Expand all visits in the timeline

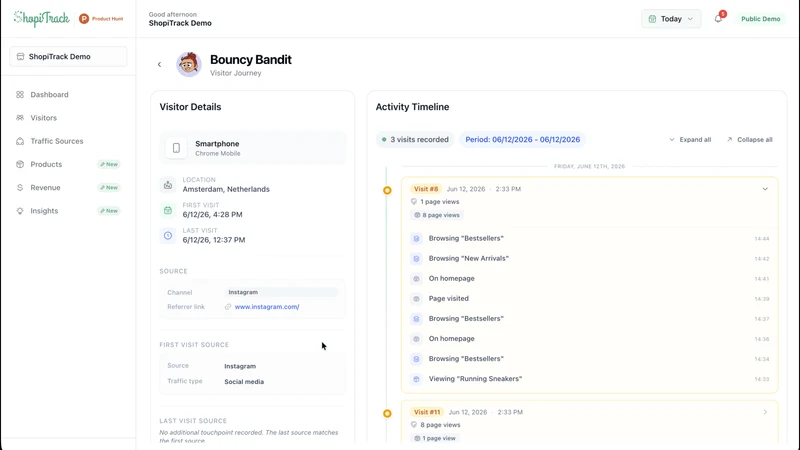[690, 139]
